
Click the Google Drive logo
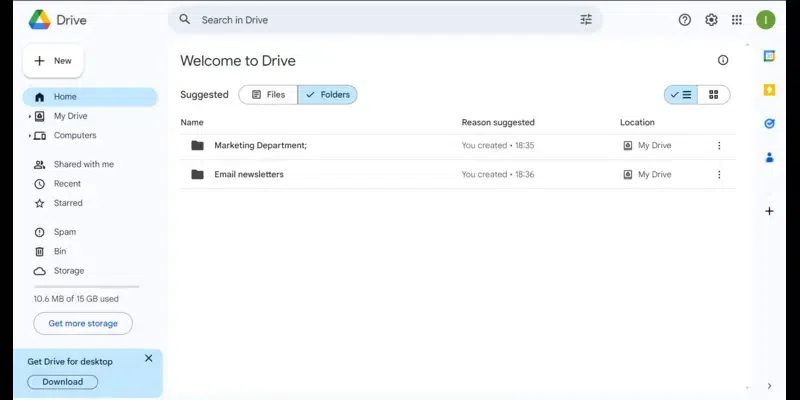(x=39, y=20)
